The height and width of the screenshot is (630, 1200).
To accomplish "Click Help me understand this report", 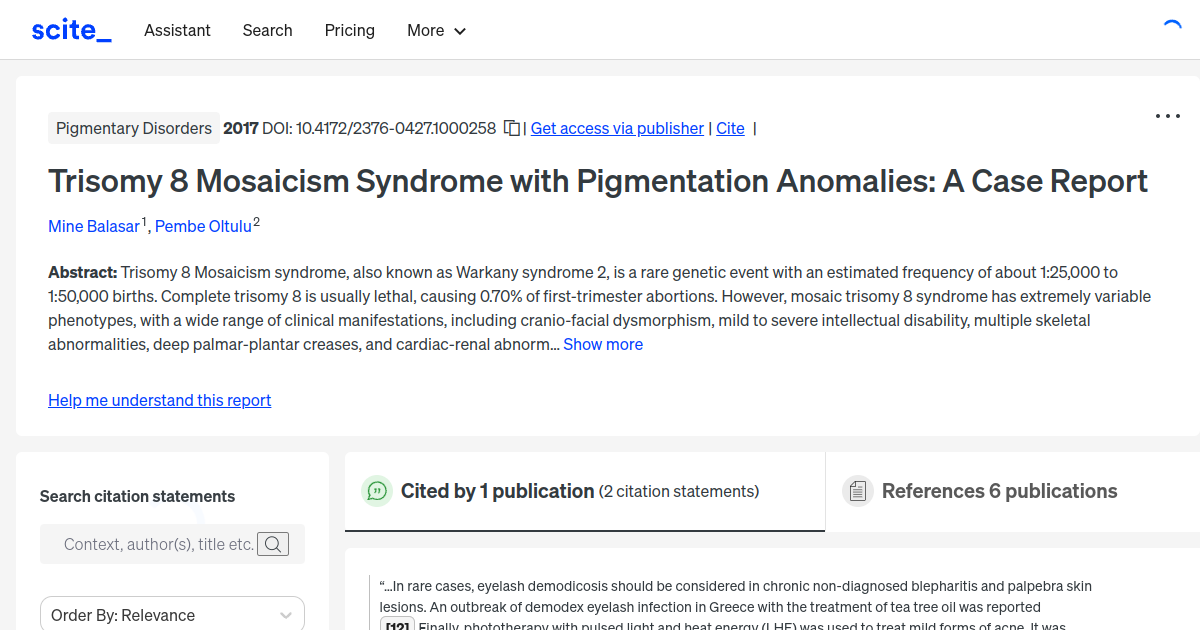I will click(x=159, y=400).
